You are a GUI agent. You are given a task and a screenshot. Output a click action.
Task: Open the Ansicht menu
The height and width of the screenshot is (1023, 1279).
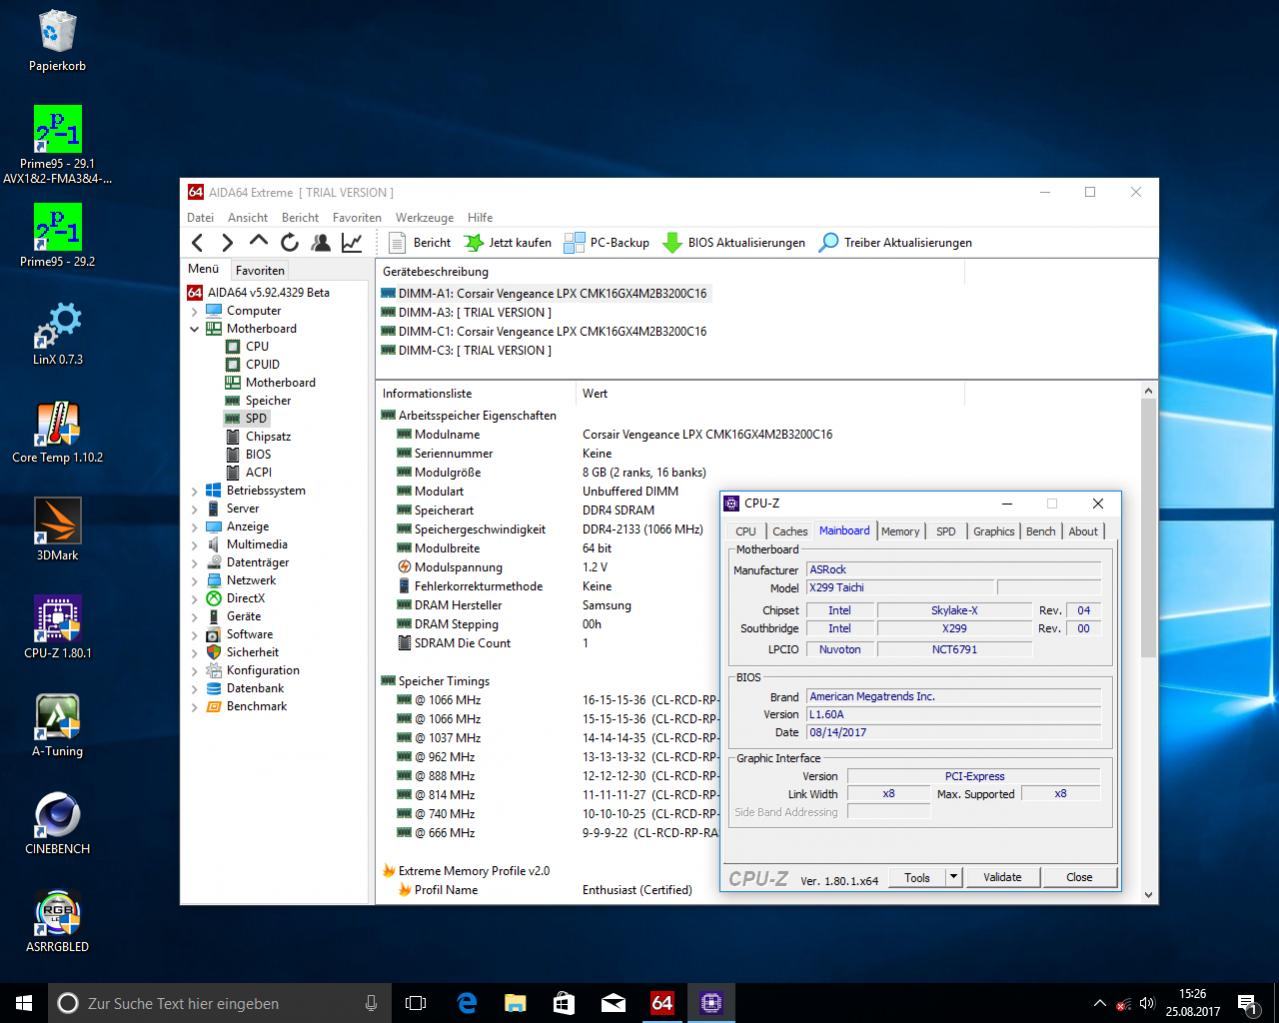pyautogui.click(x=247, y=217)
